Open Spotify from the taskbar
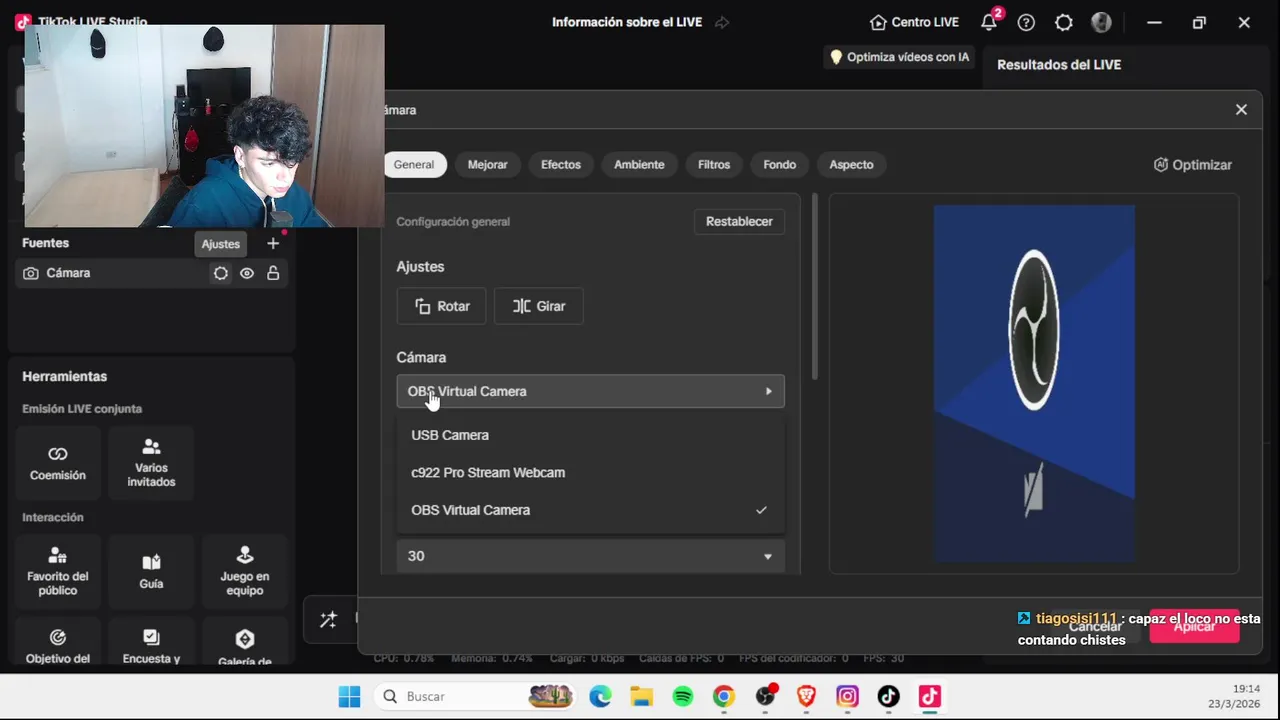The height and width of the screenshot is (720, 1280). (683, 696)
